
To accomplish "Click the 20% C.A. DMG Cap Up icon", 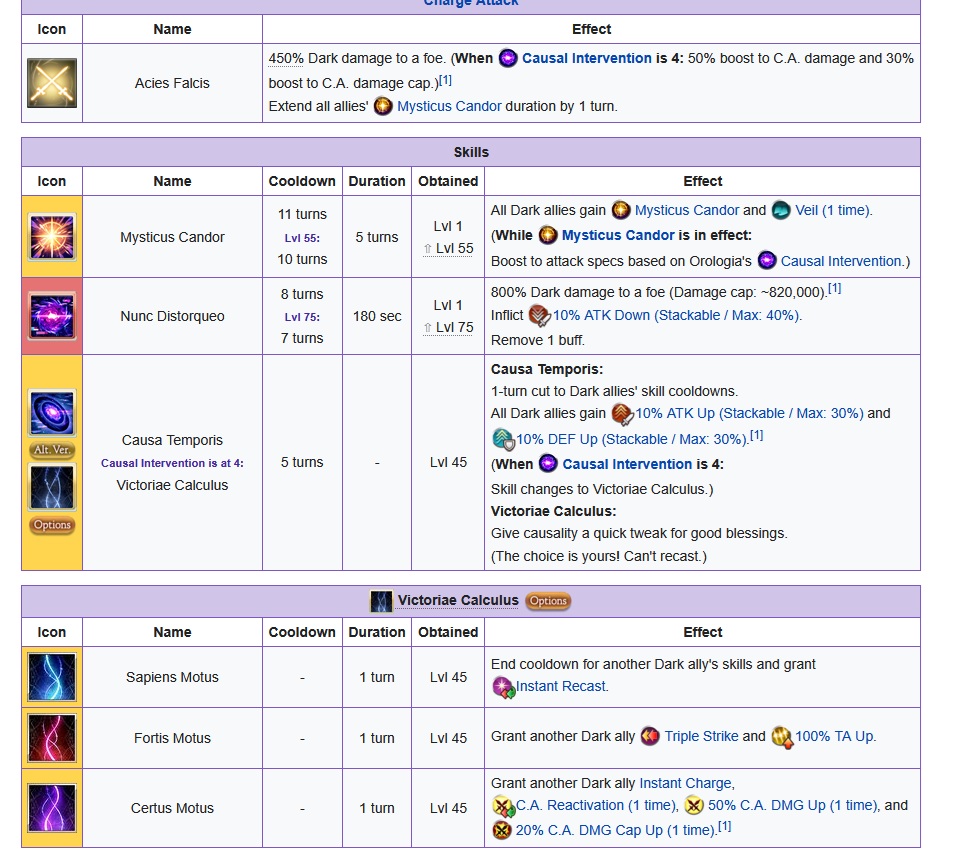I will tap(501, 830).
